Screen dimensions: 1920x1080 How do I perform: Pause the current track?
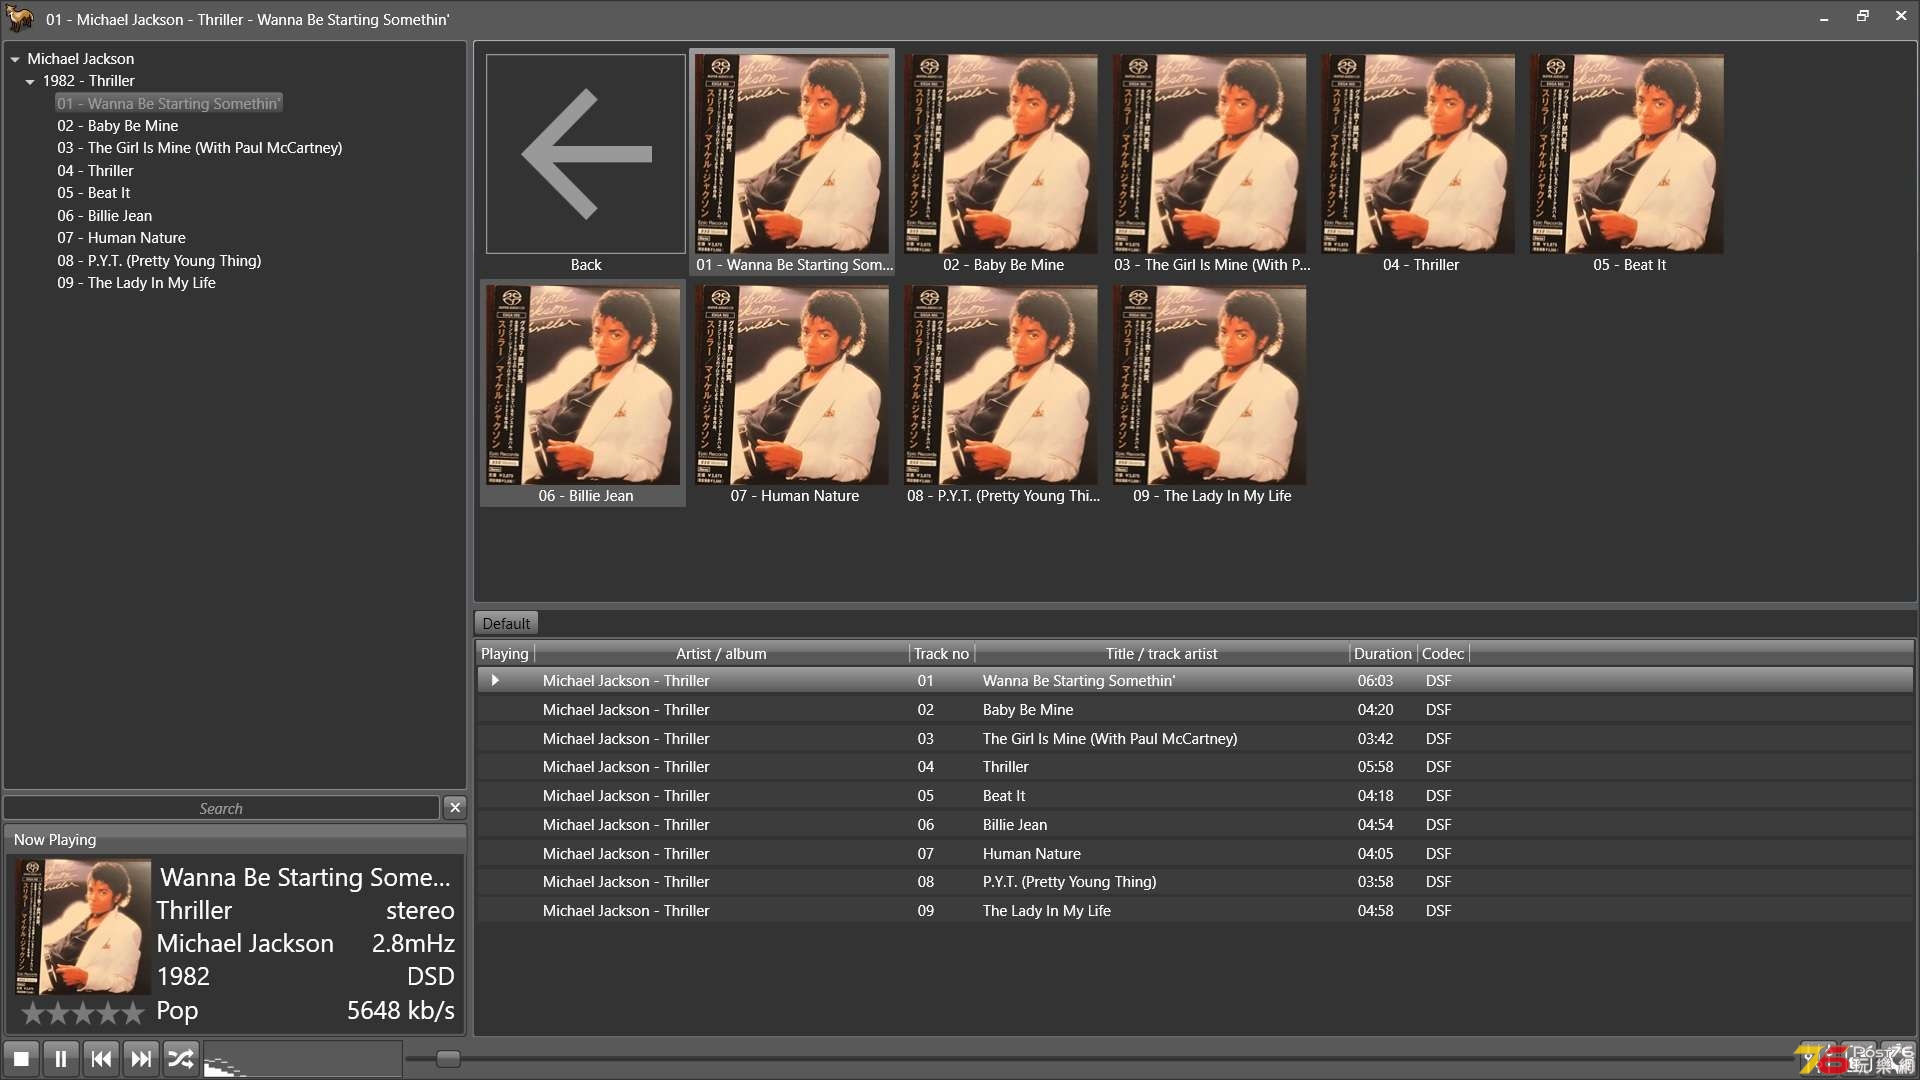pyautogui.click(x=61, y=1058)
